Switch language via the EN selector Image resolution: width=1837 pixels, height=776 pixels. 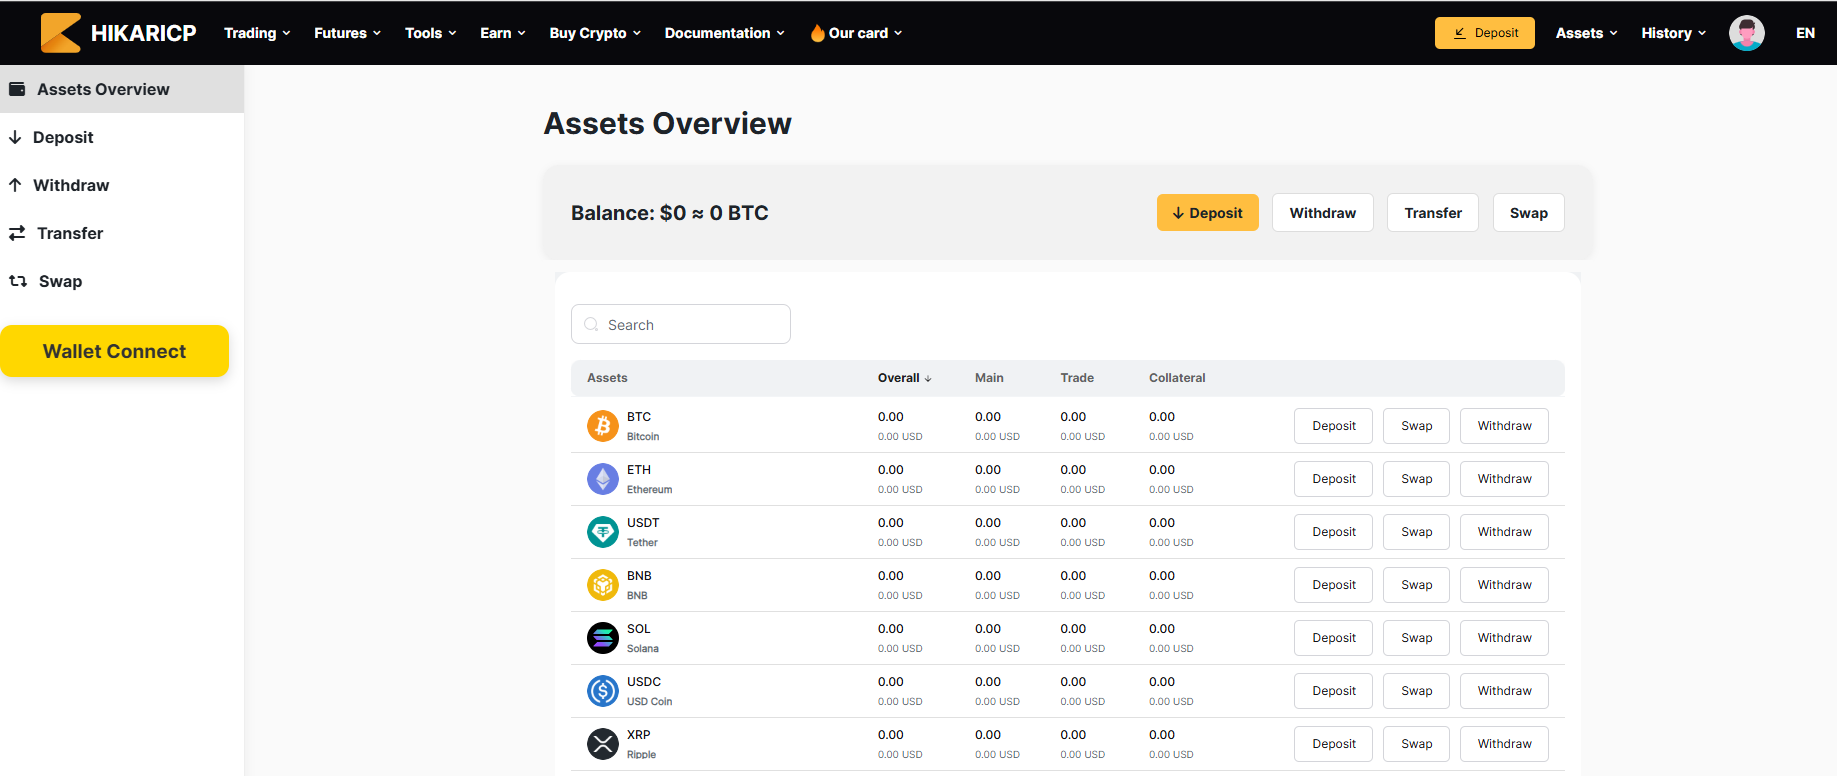1805,33
